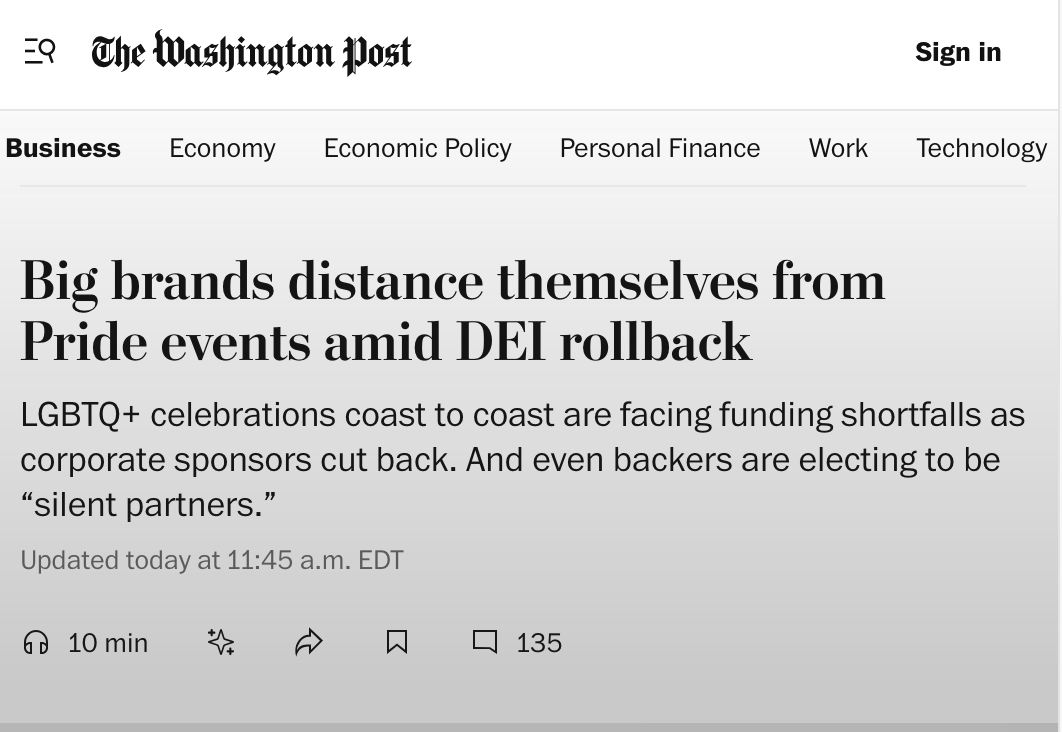Open comments via speech bubble icon
Image resolution: width=1062 pixels, height=732 pixels.
(x=485, y=641)
